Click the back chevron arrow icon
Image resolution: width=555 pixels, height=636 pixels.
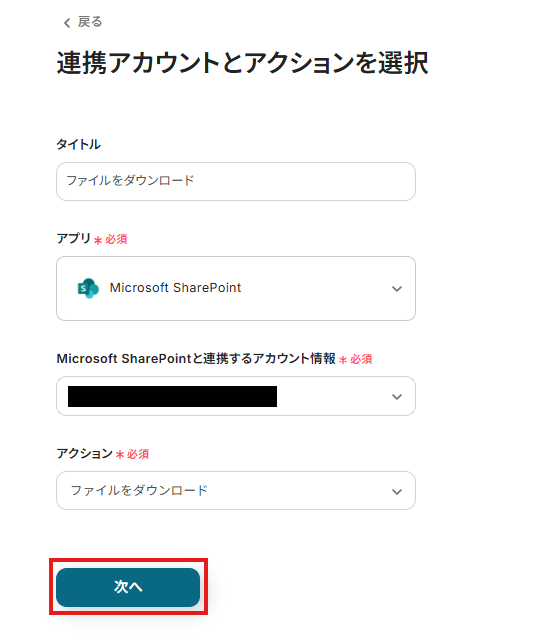tap(67, 23)
